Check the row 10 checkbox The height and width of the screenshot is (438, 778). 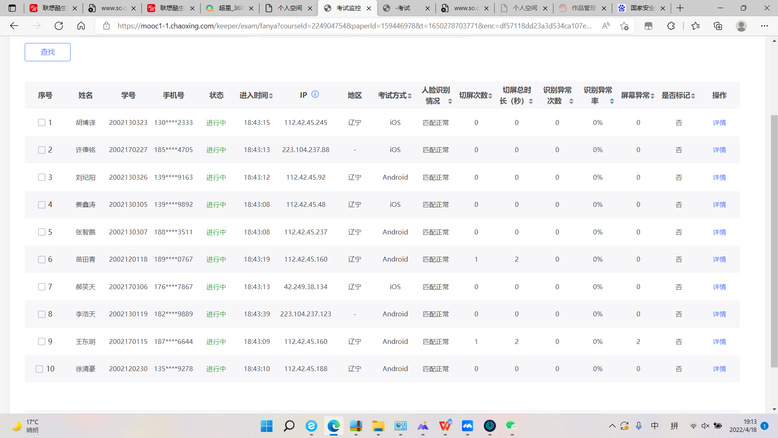(x=41, y=369)
